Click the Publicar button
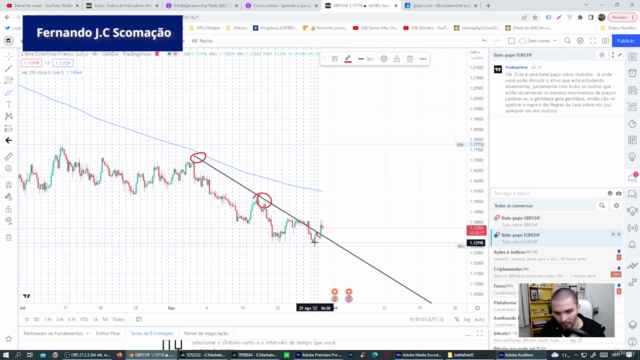 pyautogui.click(x=625, y=41)
